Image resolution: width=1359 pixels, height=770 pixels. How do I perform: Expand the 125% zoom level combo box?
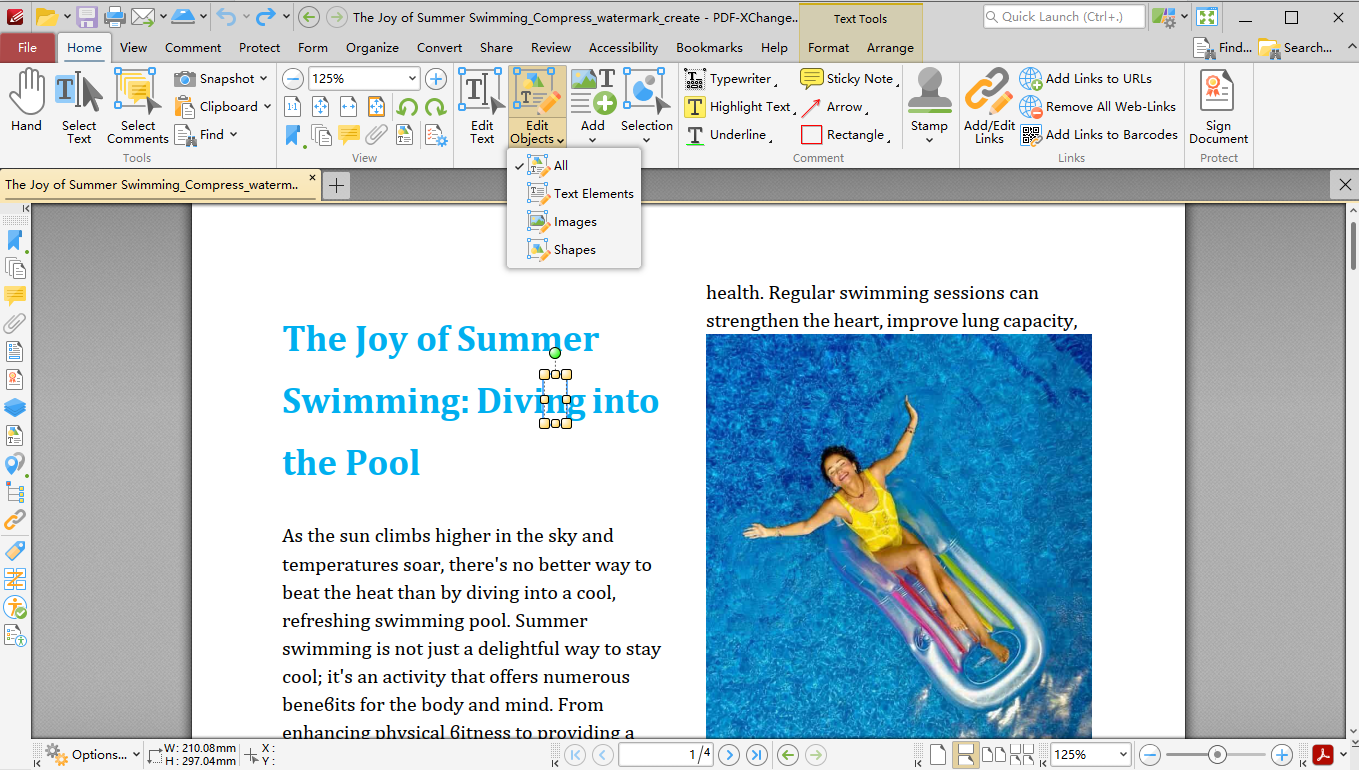click(x=412, y=79)
